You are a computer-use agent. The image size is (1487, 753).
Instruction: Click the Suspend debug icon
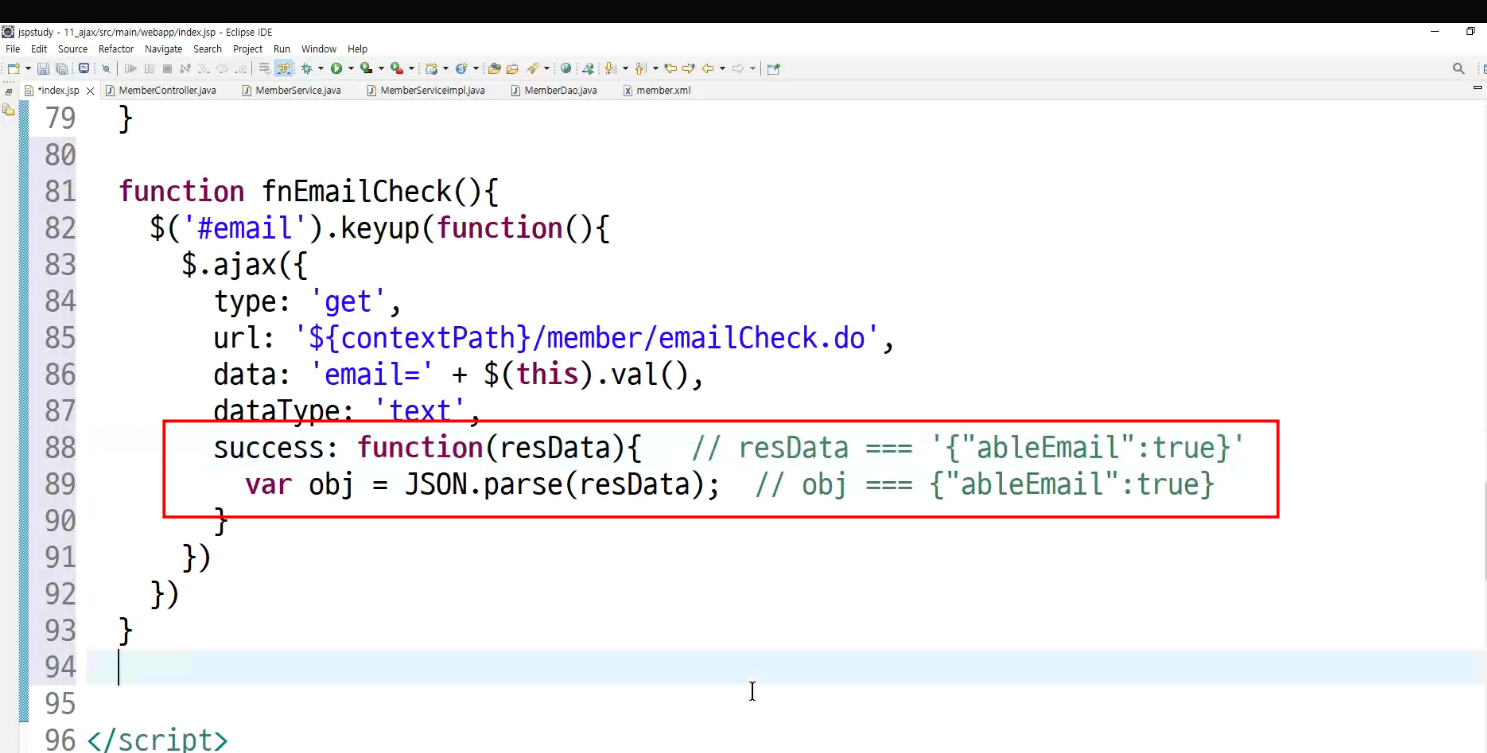click(x=149, y=69)
